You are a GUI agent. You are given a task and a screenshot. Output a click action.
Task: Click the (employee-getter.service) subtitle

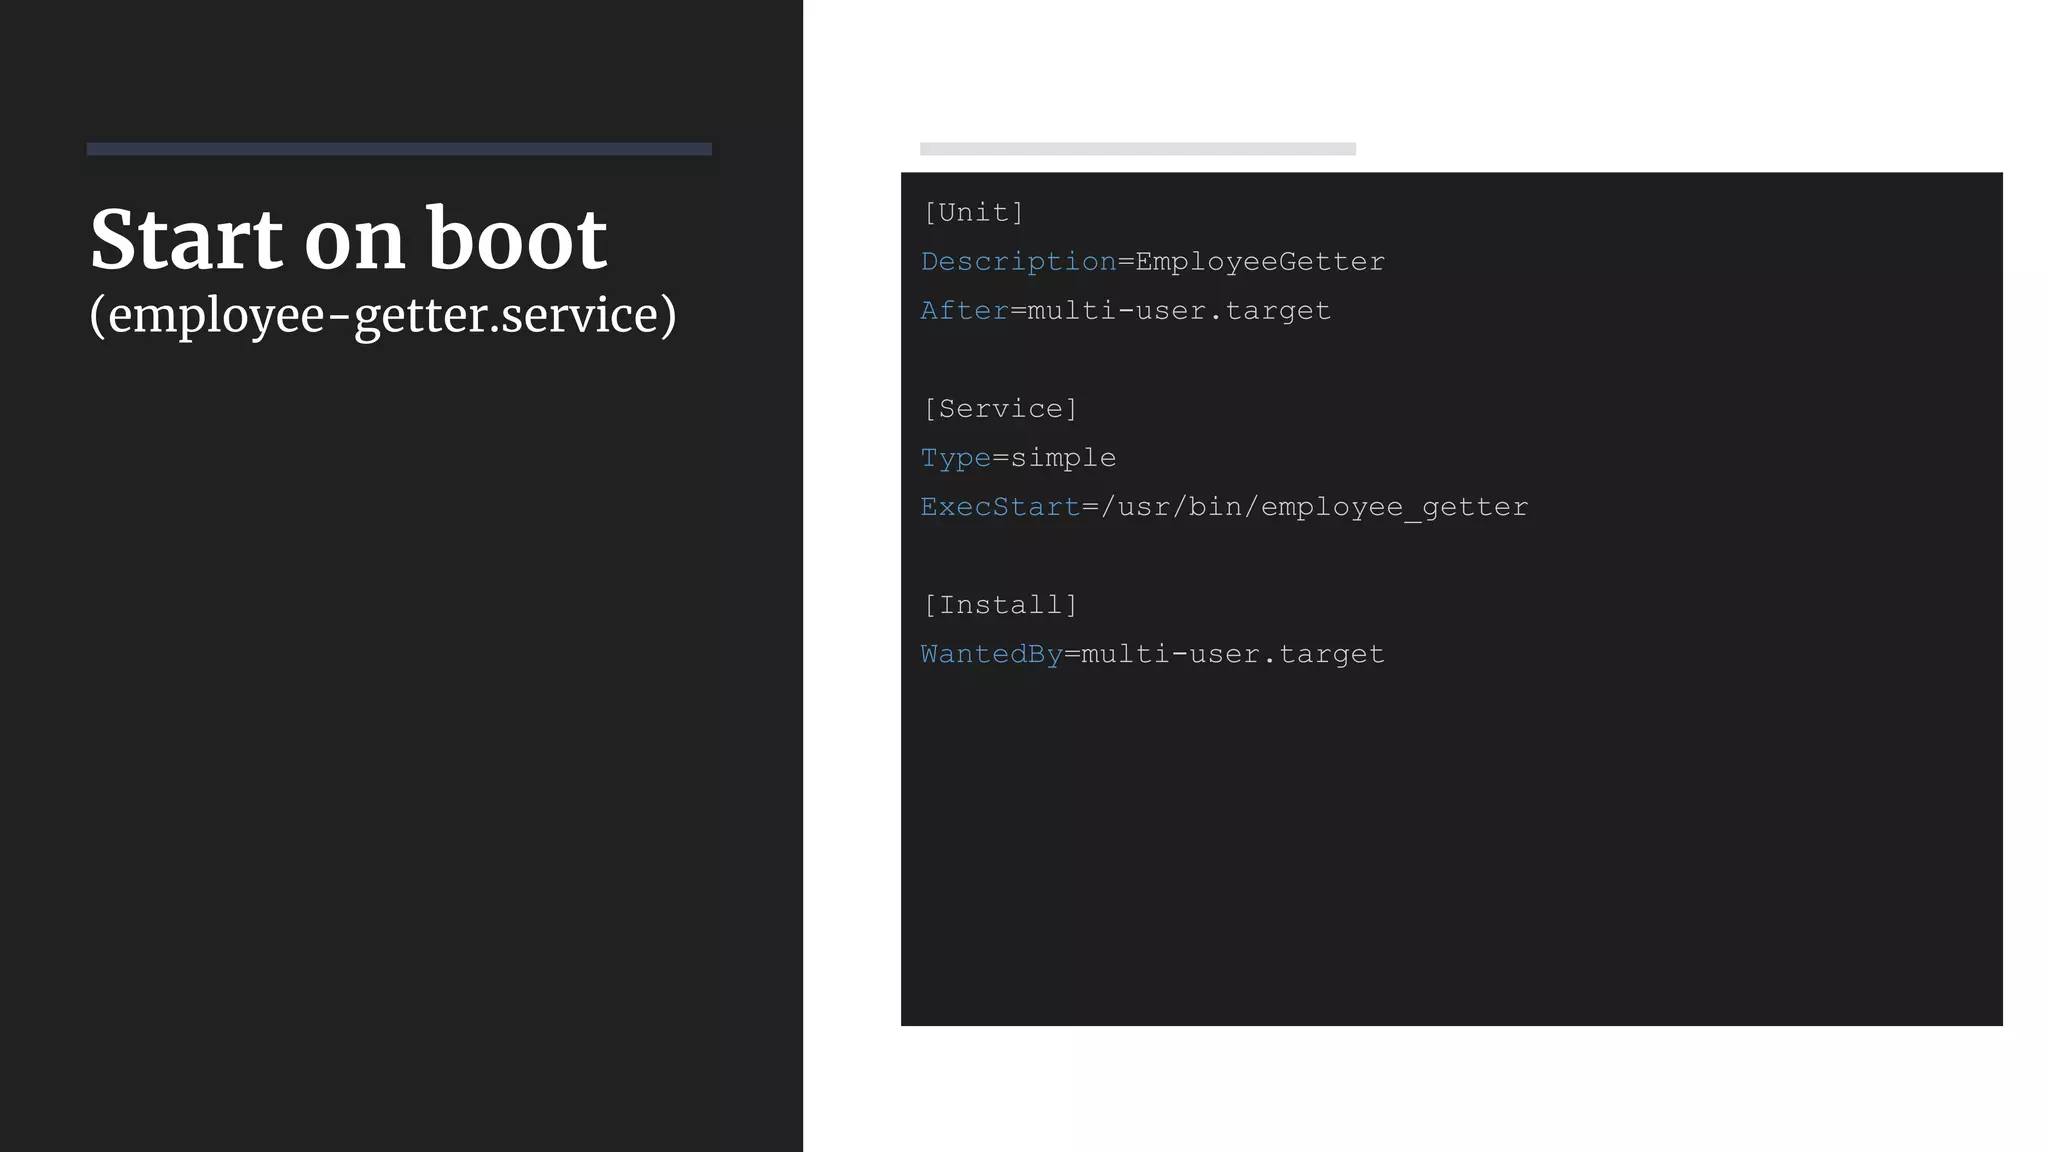tap(382, 316)
